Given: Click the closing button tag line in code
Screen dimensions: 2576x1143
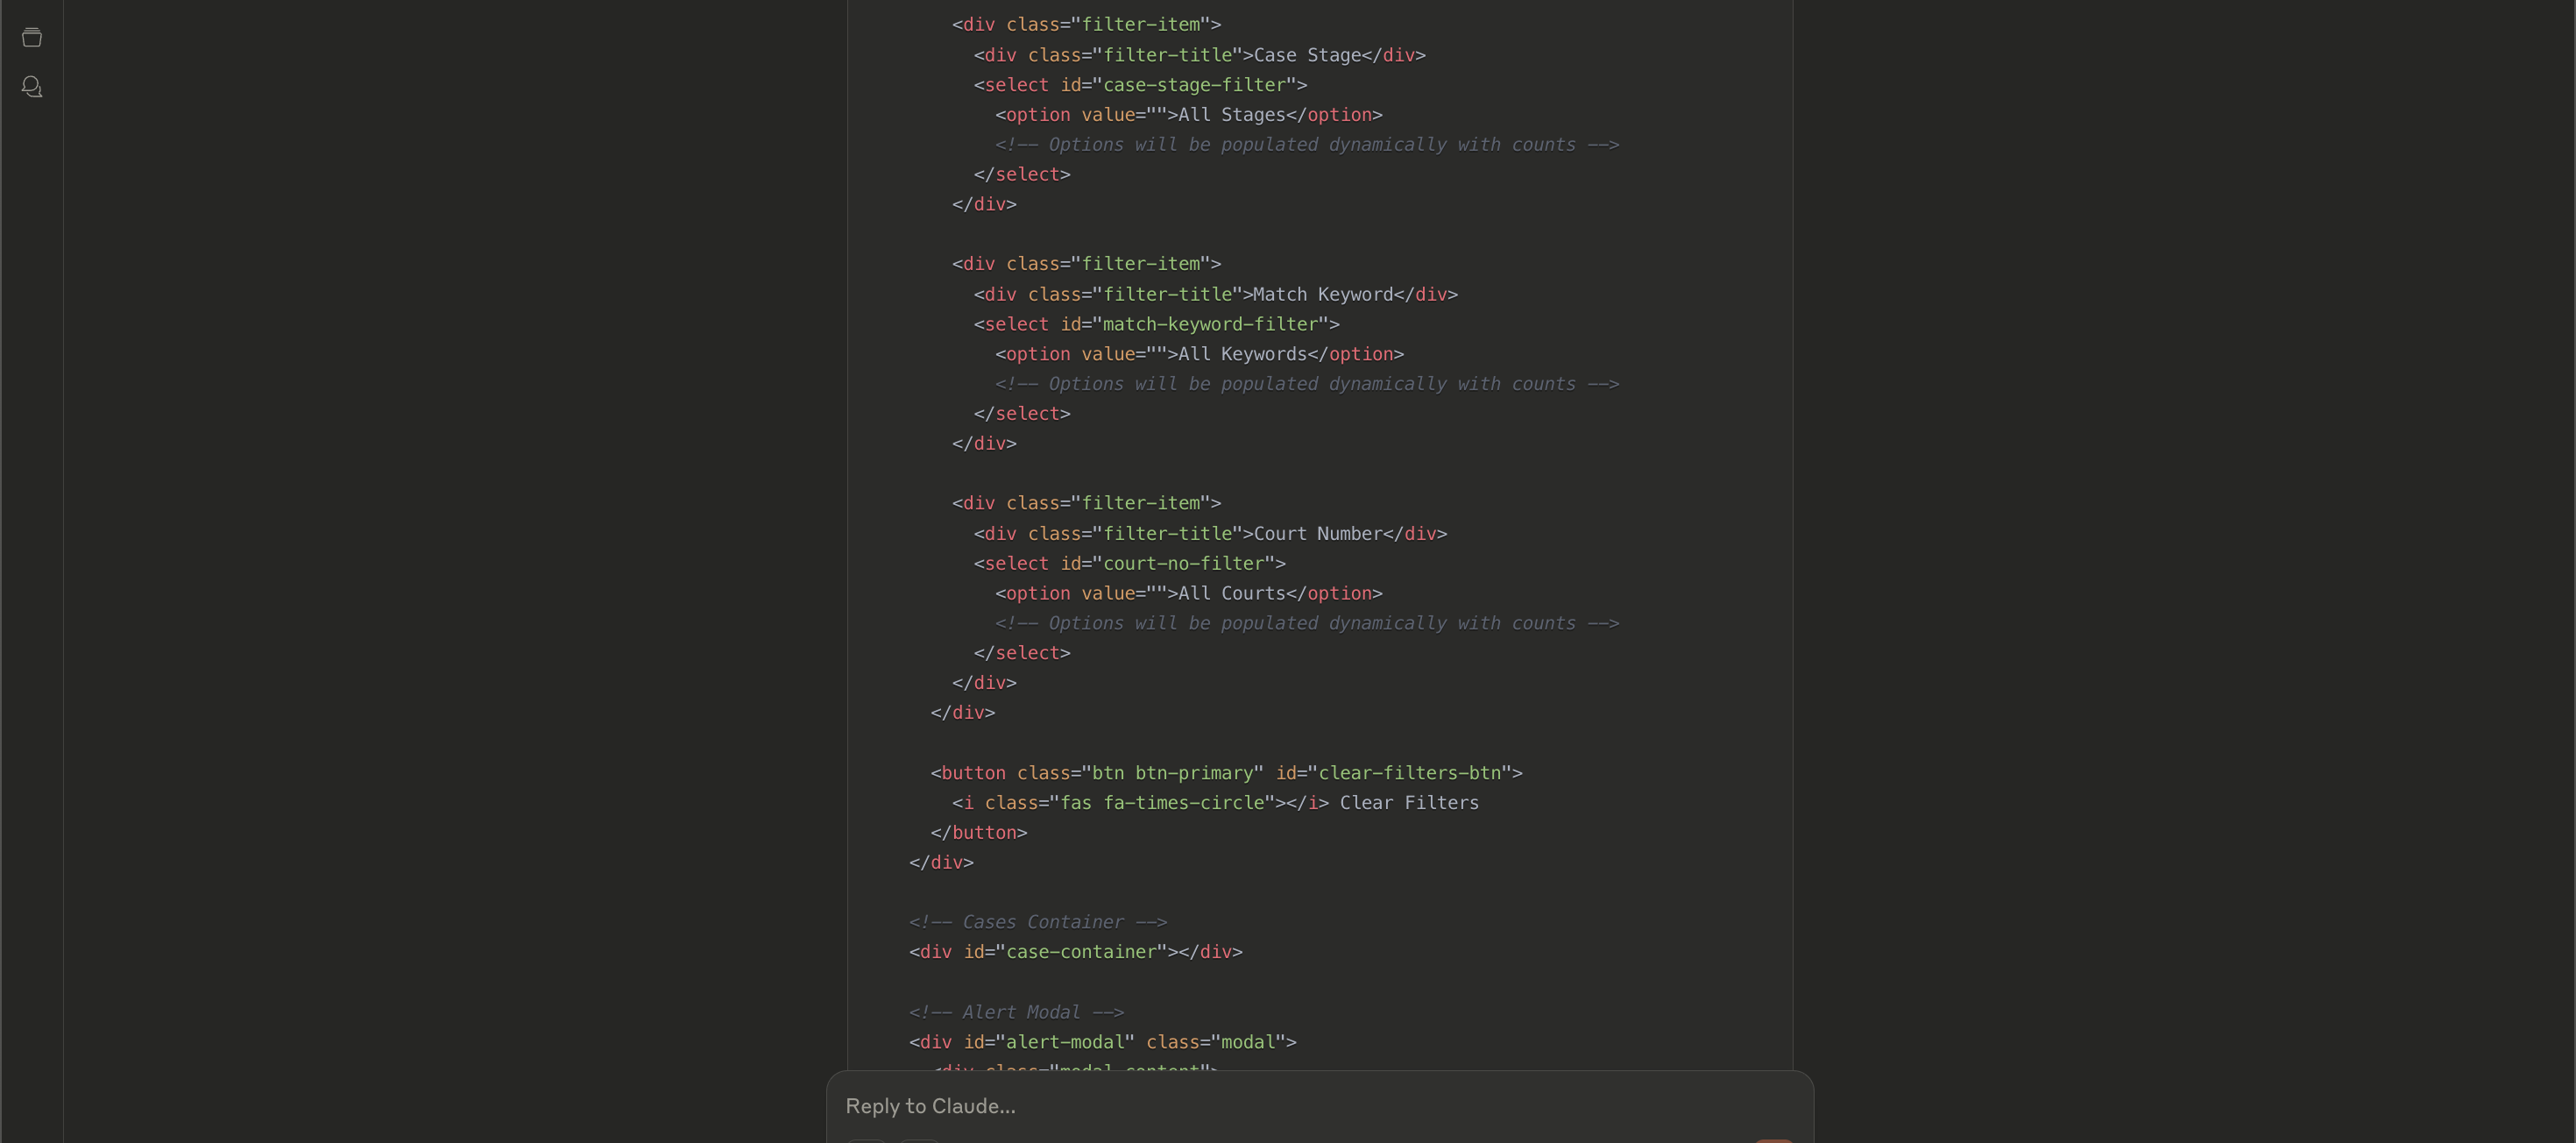Looking at the screenshot, I should (x=978, y=833).
